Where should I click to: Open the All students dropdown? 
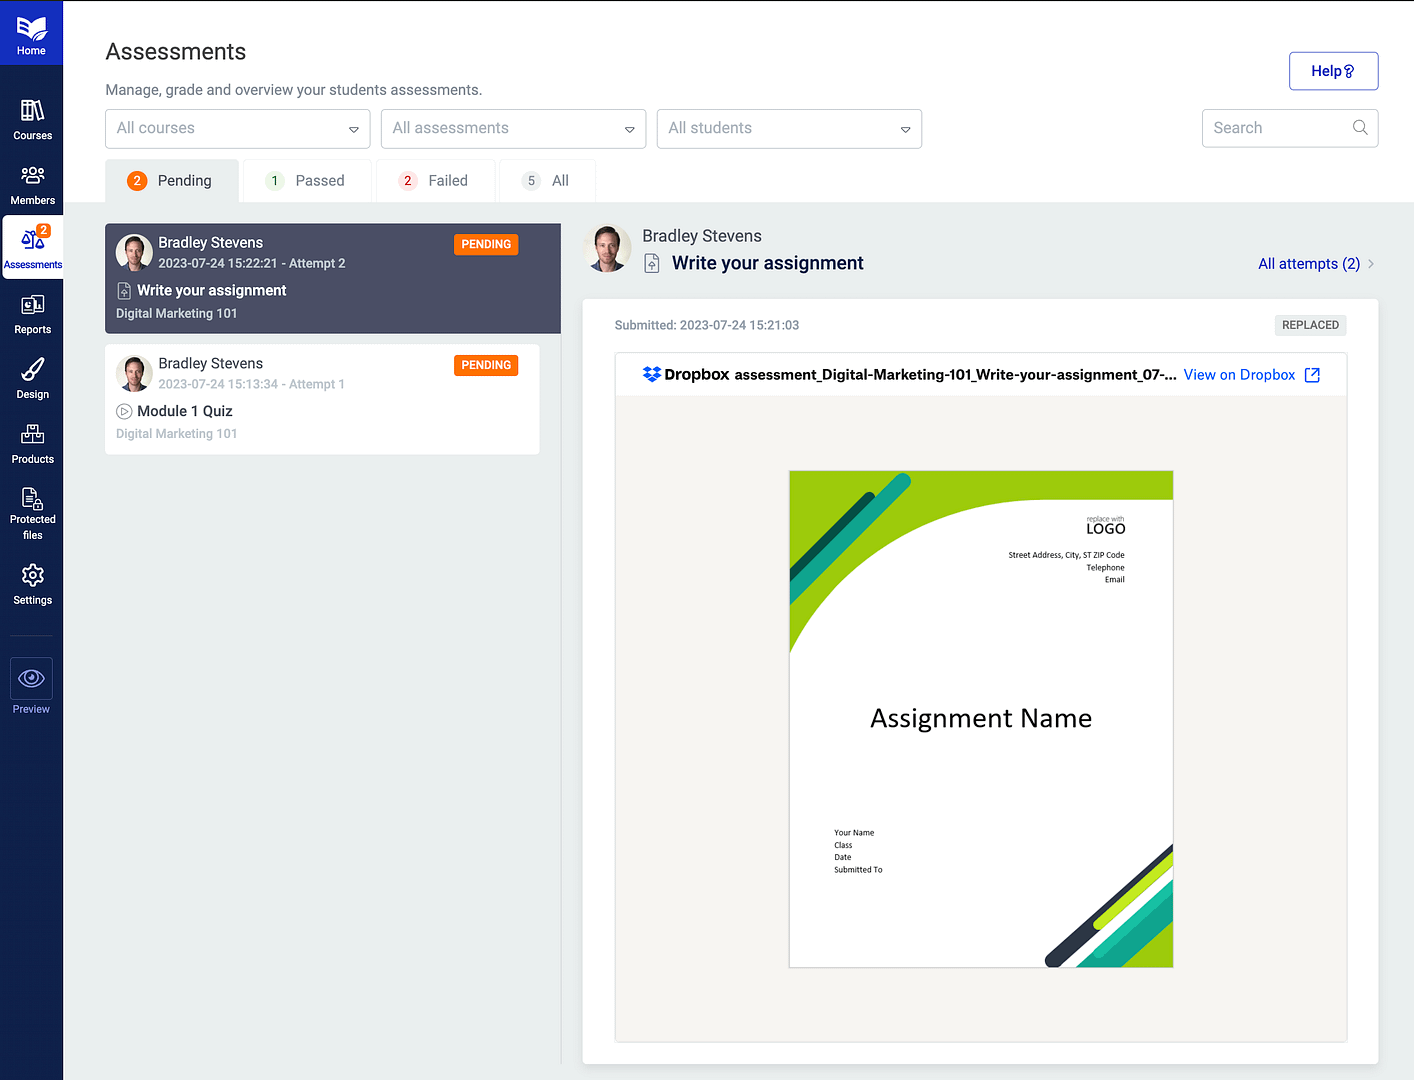[x=788, y=128]
